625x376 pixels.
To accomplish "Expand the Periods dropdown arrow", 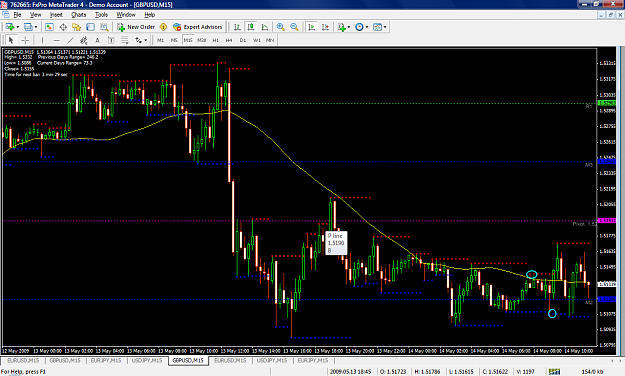I will pos(367,27).
